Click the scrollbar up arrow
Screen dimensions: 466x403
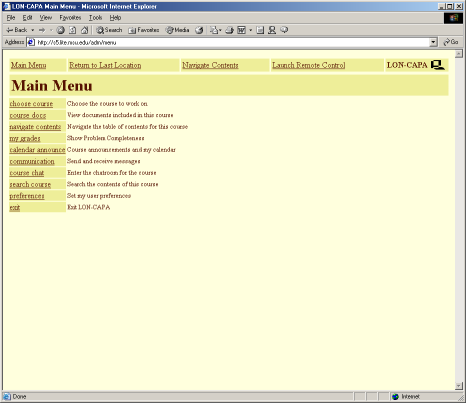point(459,54)
